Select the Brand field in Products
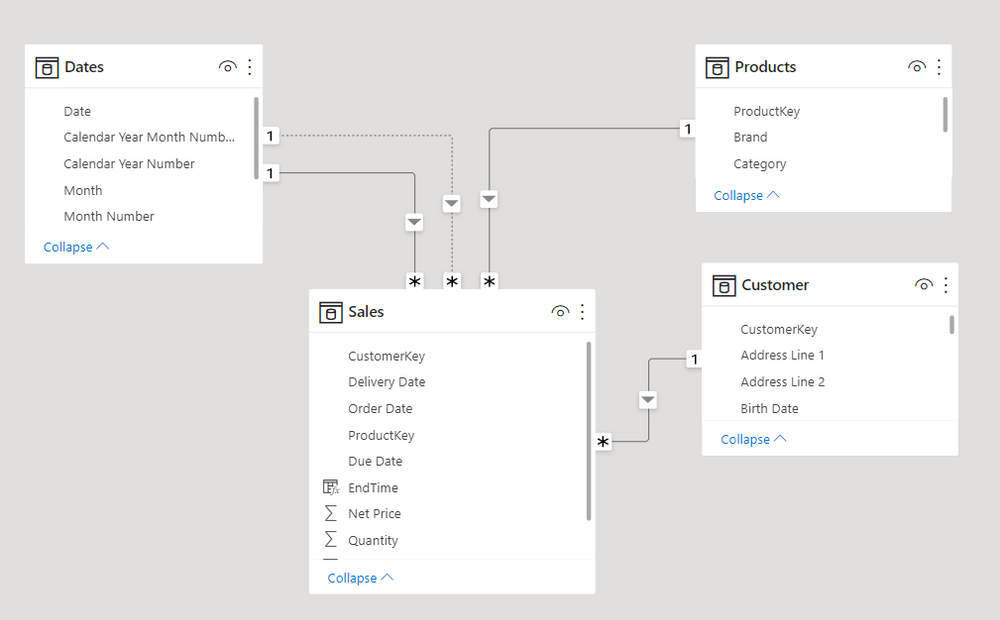 click(x=750, y=138)
